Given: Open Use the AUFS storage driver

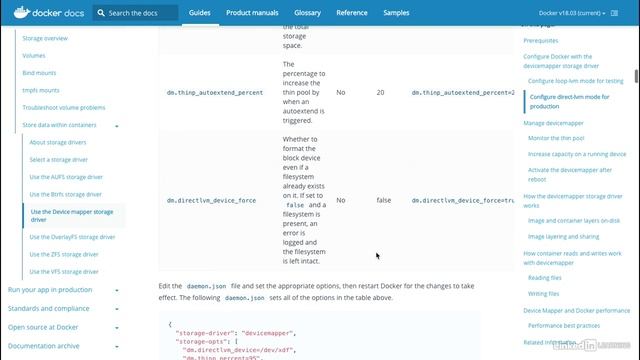Looking at the screenshot, I should pos(66,177).
